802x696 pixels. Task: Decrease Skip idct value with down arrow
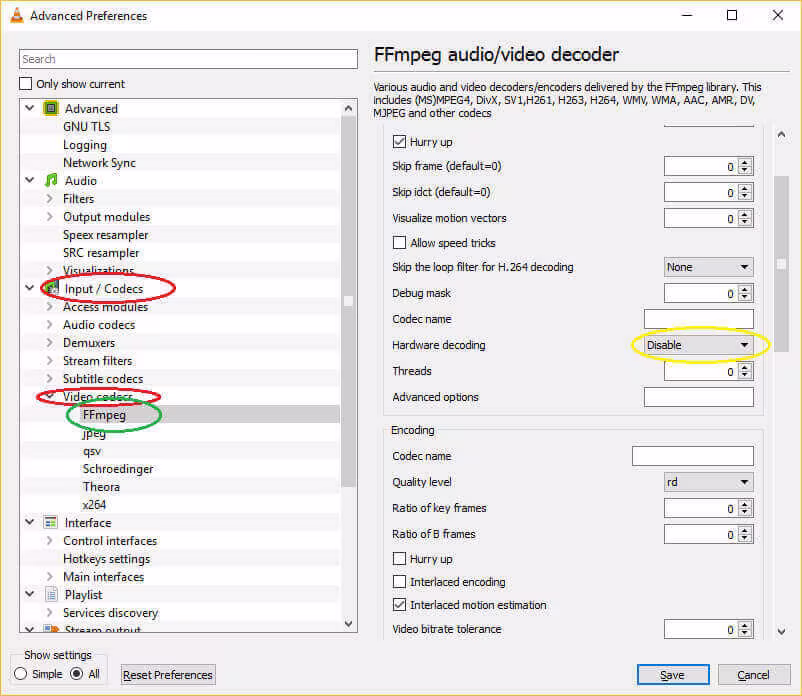(x=745, y=197)
